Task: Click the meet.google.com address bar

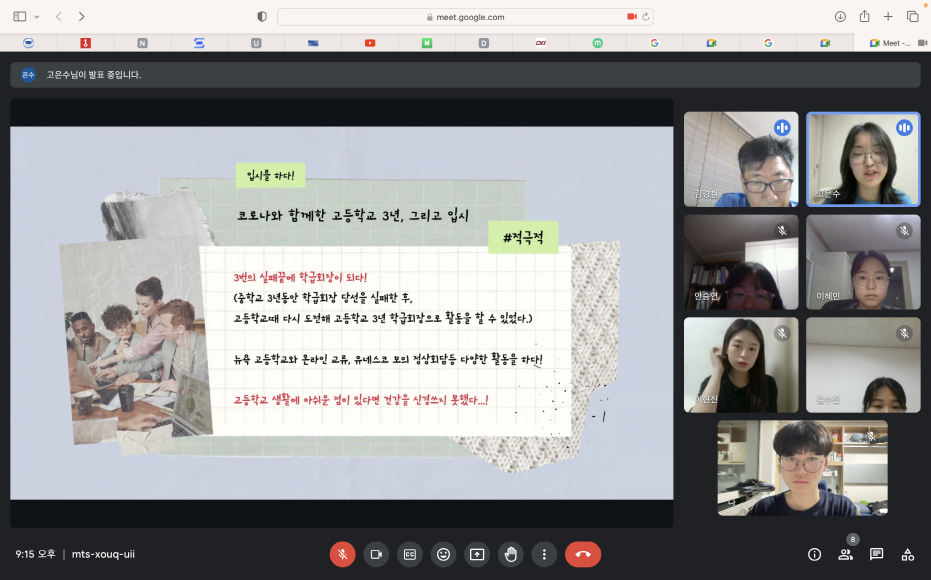Action: click(x=465, y=16)
